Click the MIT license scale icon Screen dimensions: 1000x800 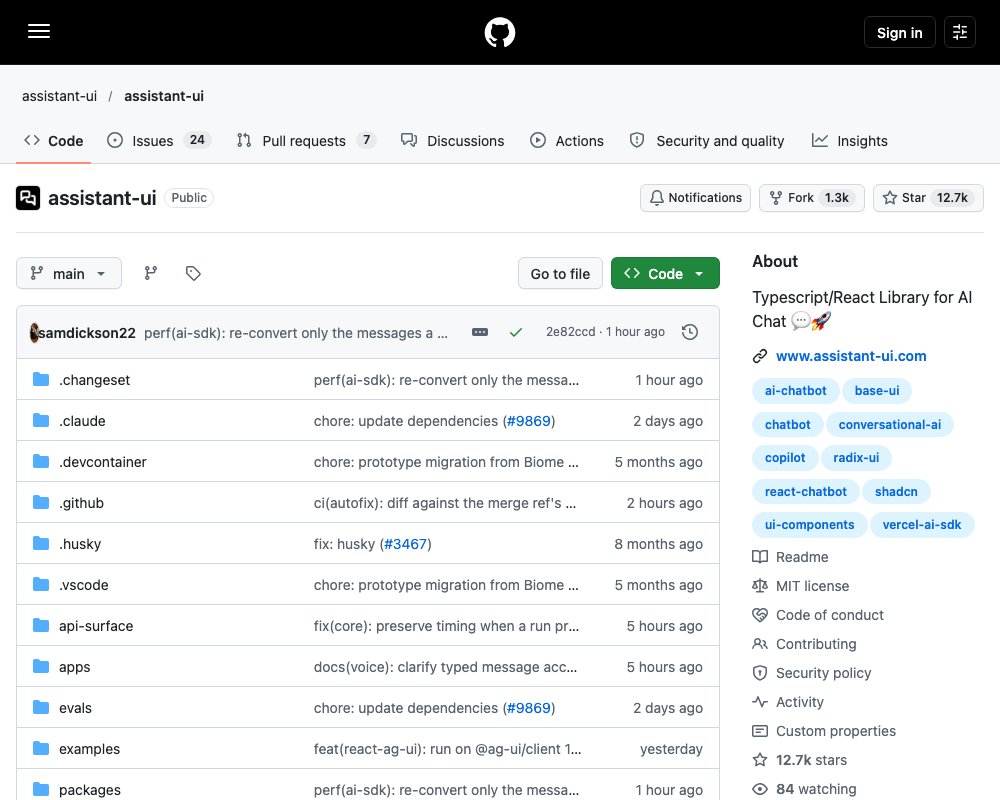(760, 586)
